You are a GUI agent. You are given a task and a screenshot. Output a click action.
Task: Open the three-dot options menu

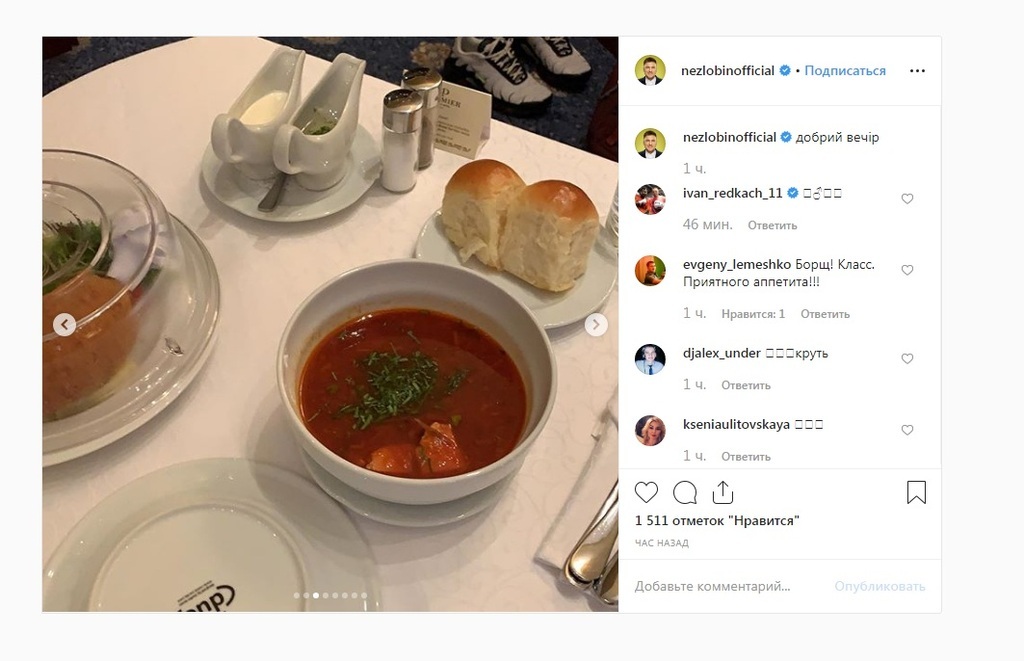[918, 71]
